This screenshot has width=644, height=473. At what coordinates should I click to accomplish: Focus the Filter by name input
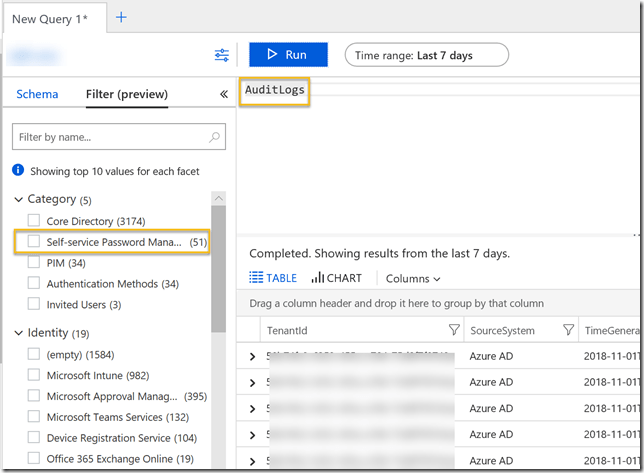pyautogui.click(x=110, y=137)
